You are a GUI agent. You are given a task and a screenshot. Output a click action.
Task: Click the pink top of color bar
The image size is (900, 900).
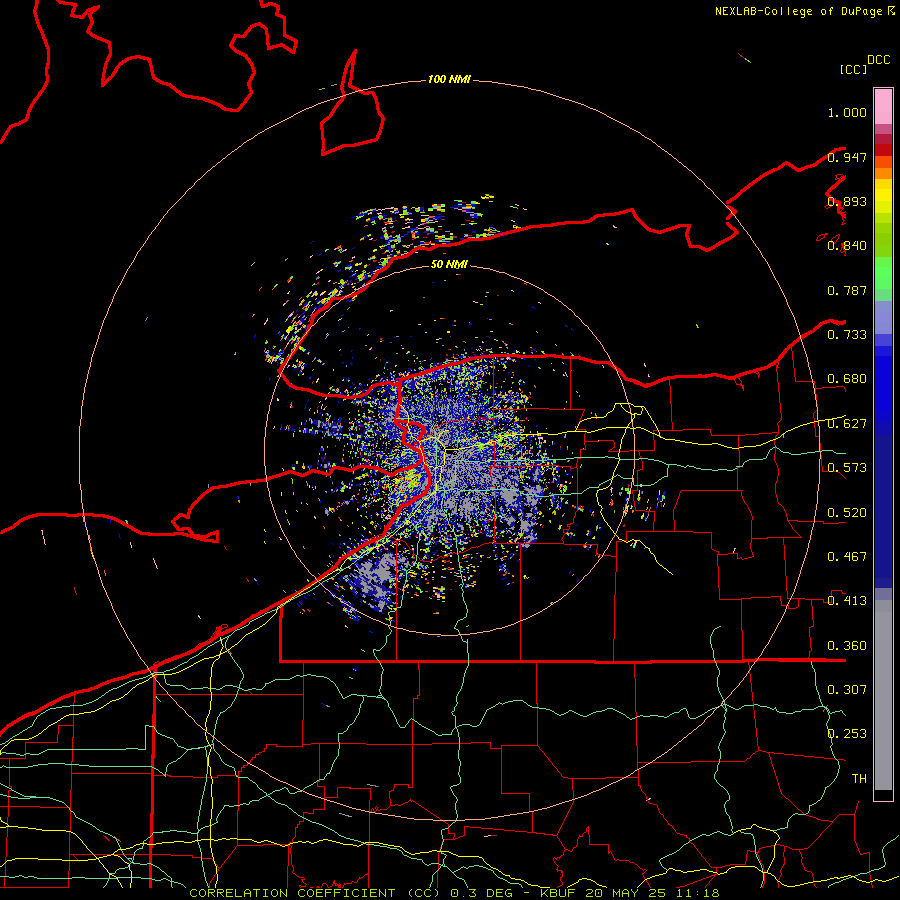(883, 106)
